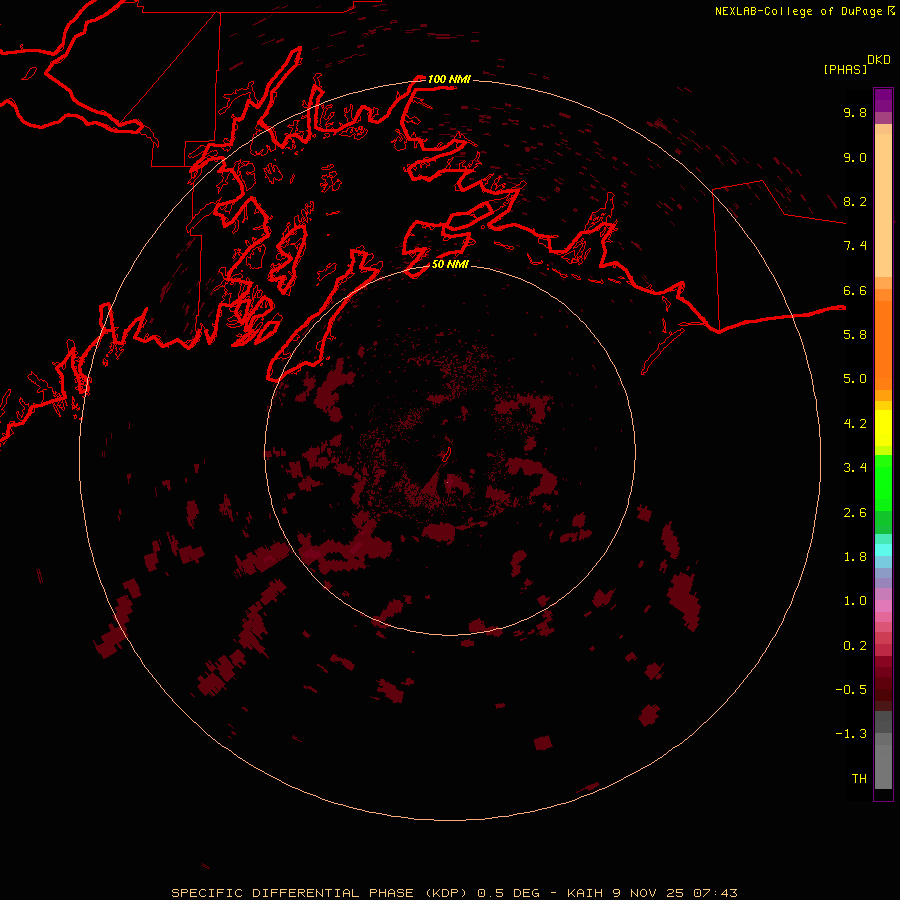Click the 1.8 legend value

(x=855, y=557)
